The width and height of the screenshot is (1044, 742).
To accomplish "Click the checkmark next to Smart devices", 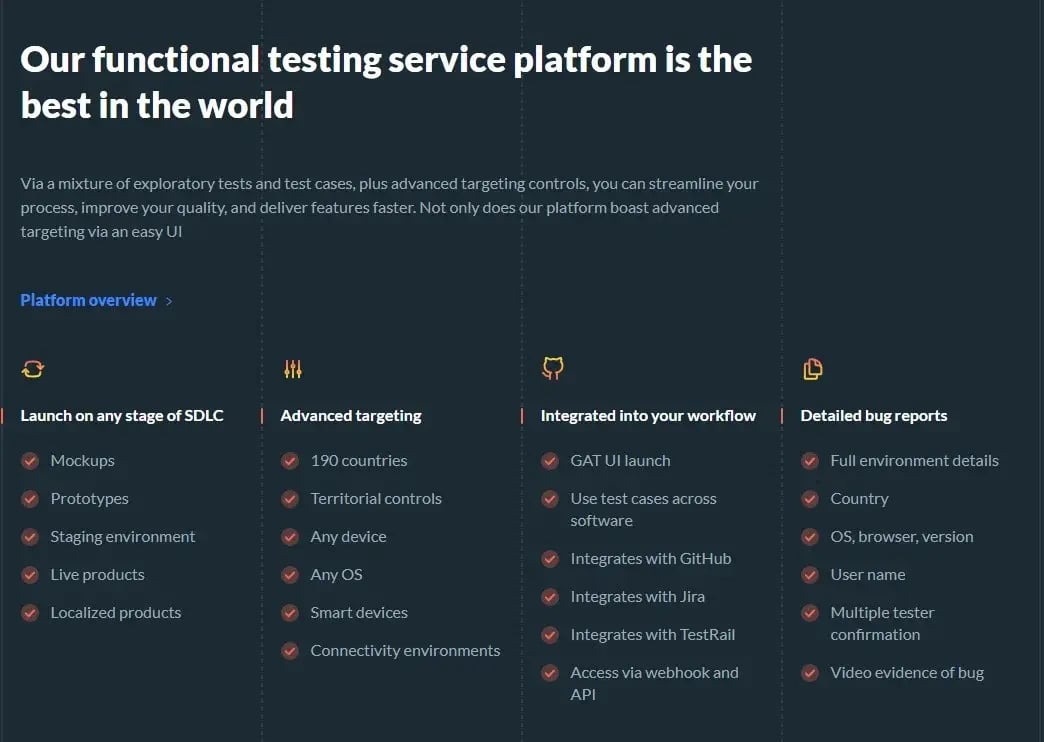I will pos(290,613).
